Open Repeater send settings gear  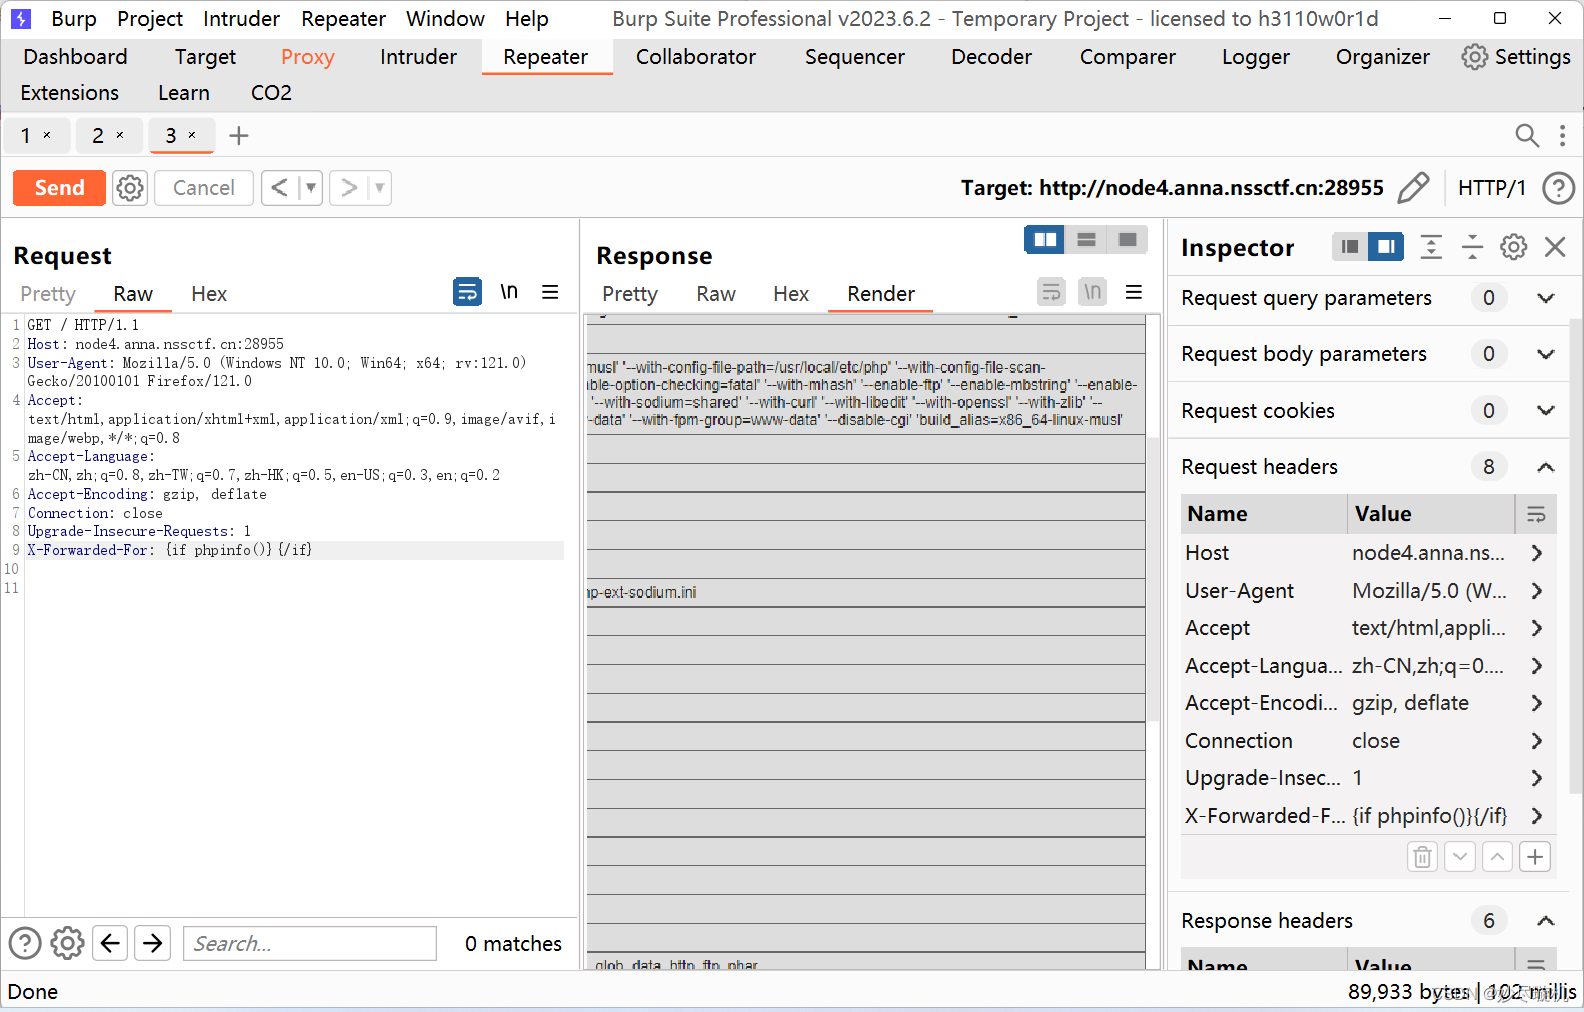[x=130, y=188]
